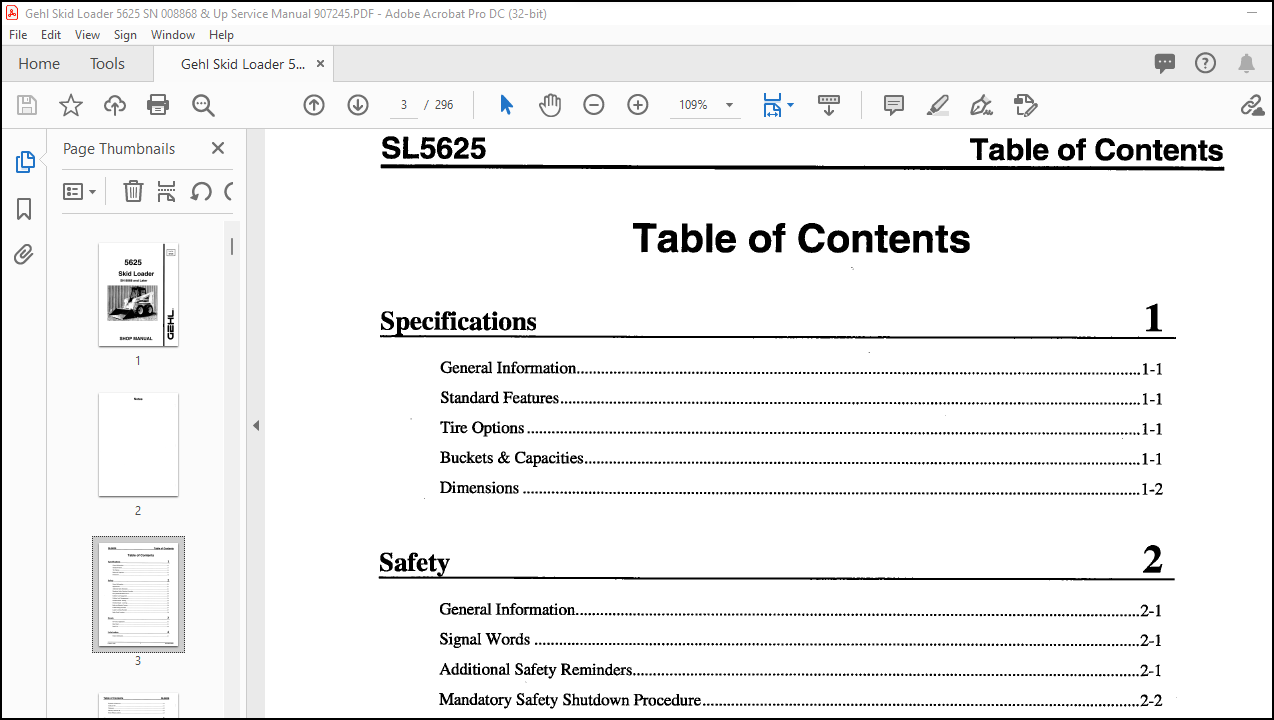This screenshot has height=720, width=1274.
Task: Open the File menu
Action: [x=18, y=34]
